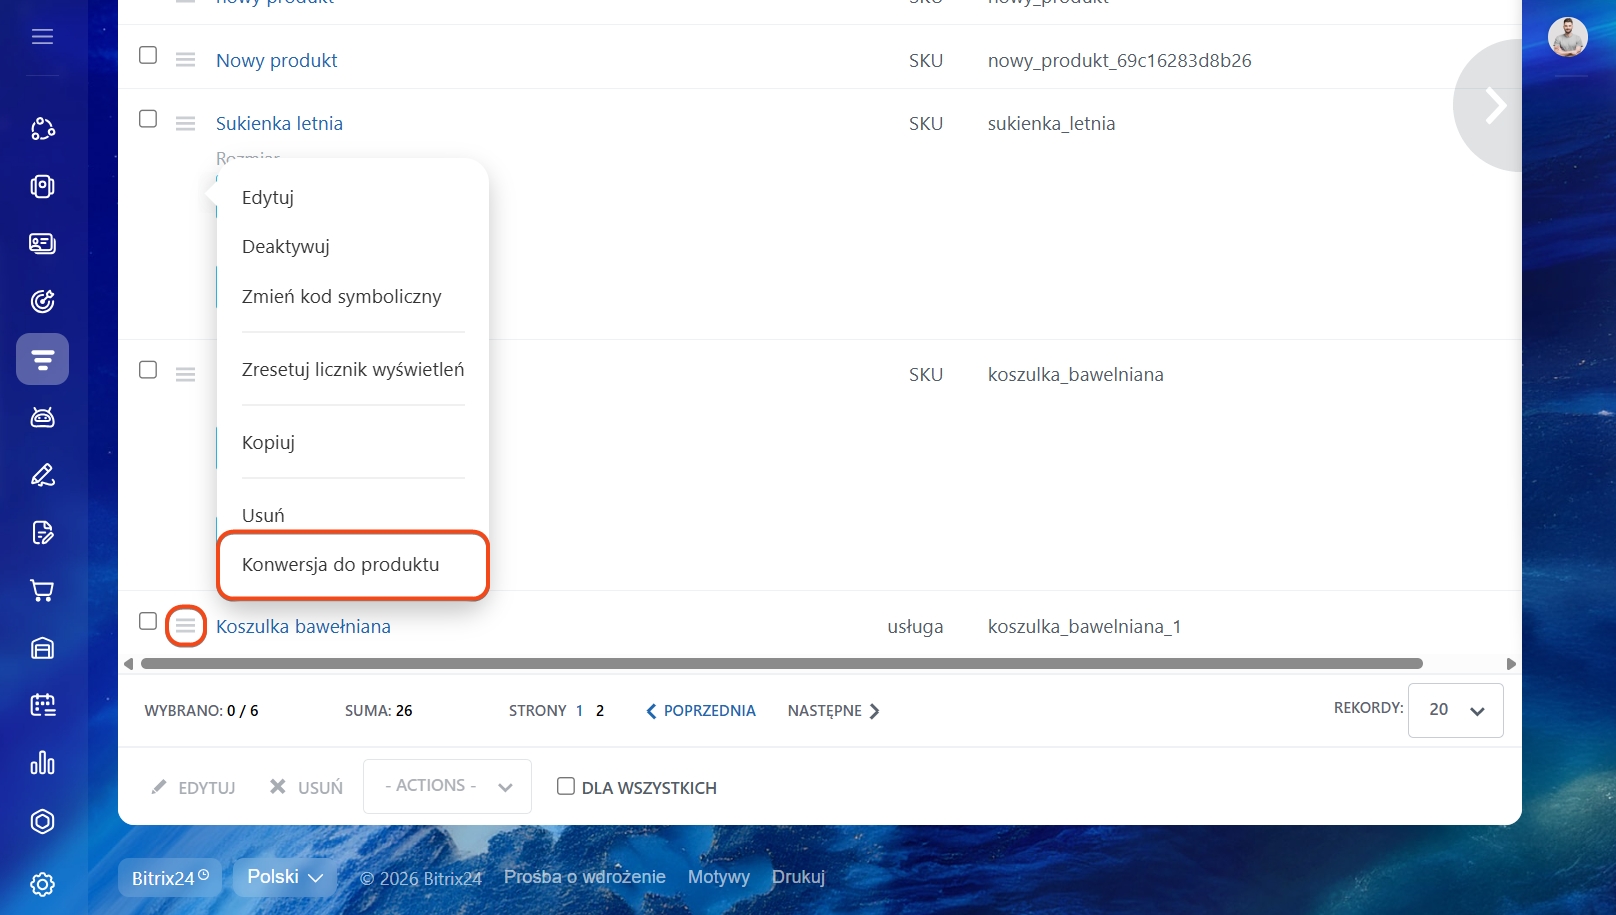This screenshot has width=1616, height=915.
Task: Open the bar chart analytics sidebar icon
Action: click(42, 763)
